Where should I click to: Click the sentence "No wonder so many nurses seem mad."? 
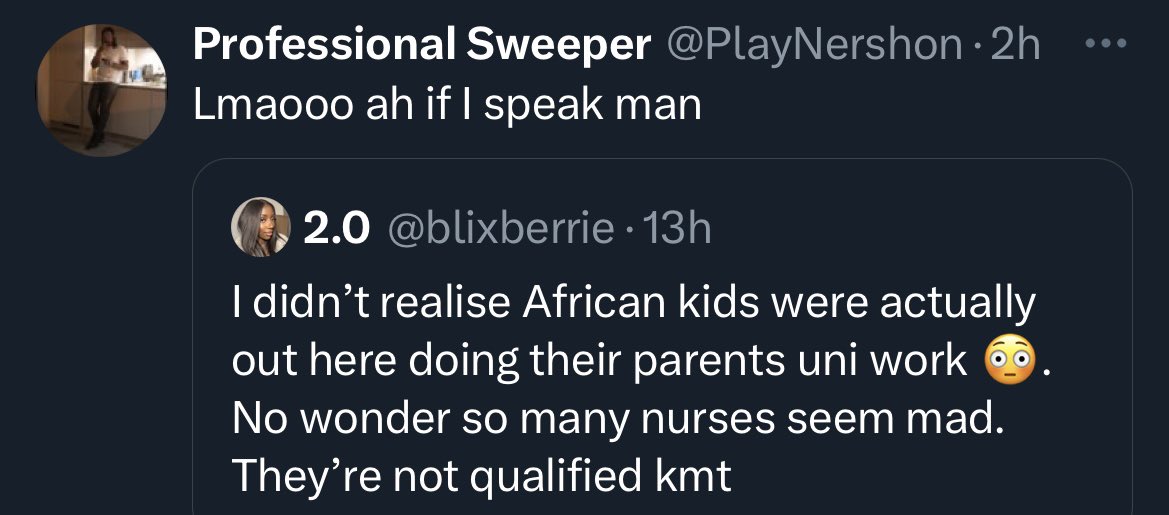tap(617, 418)
